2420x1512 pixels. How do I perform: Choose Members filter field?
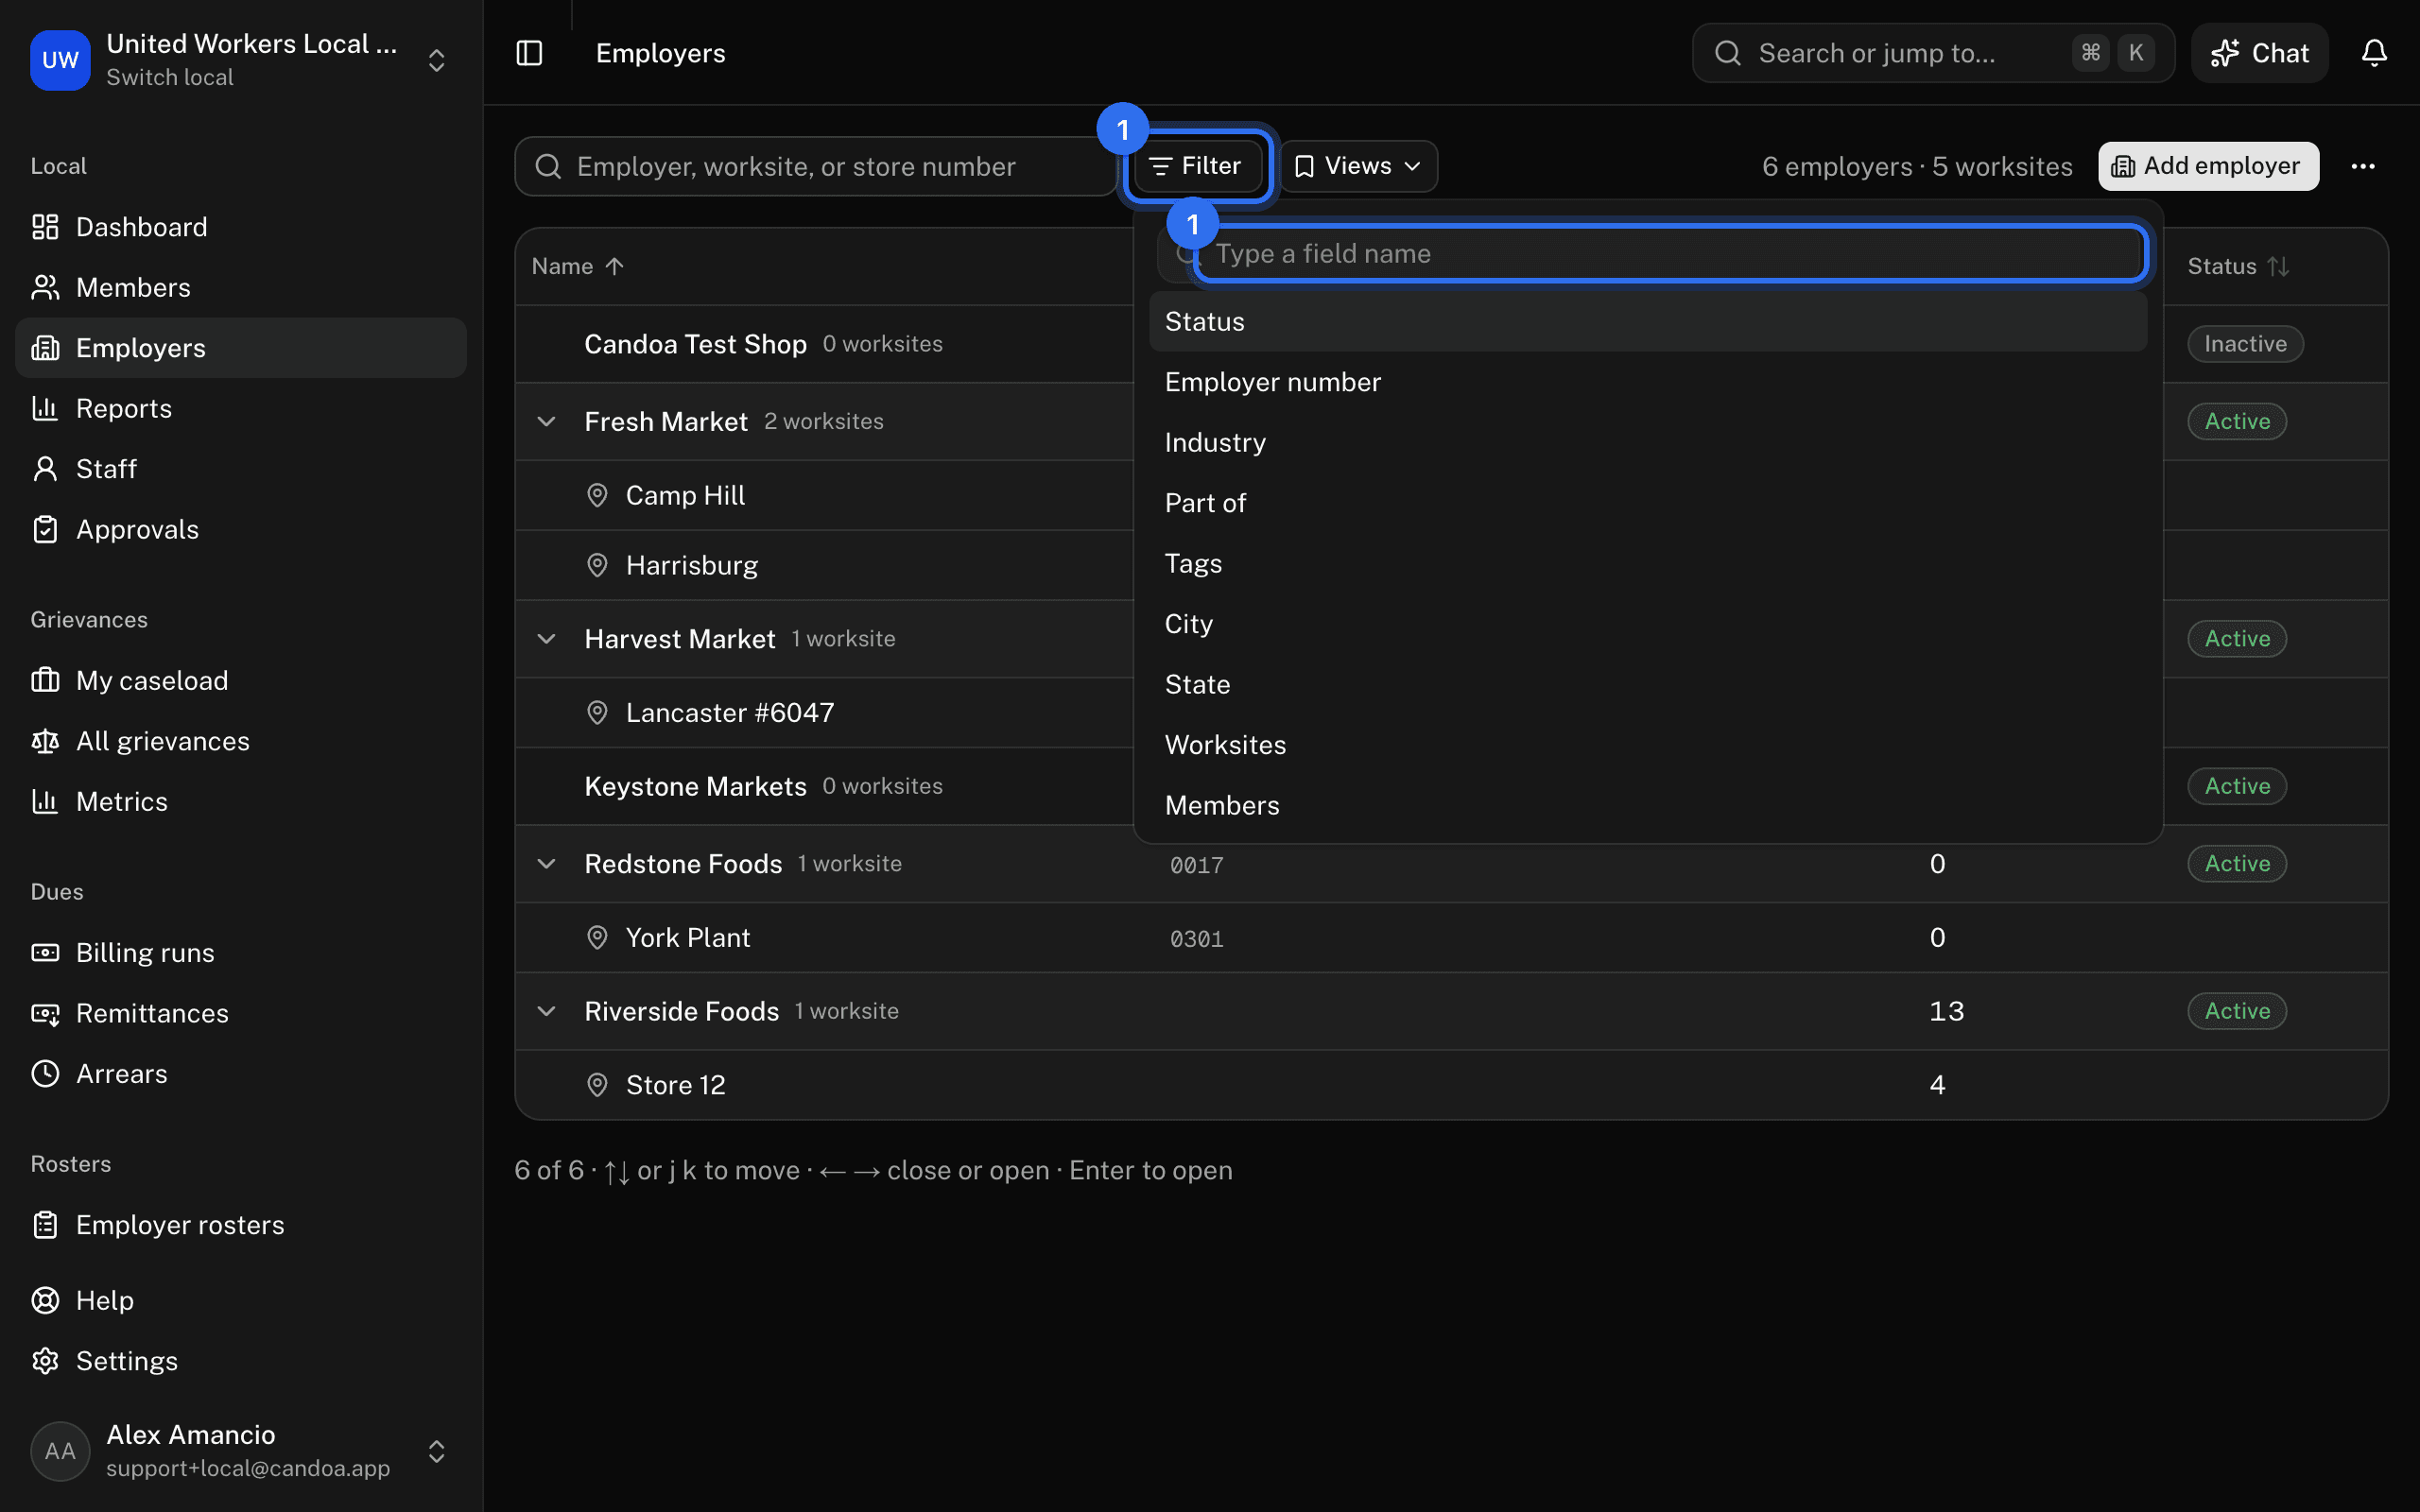(1647, 805)
